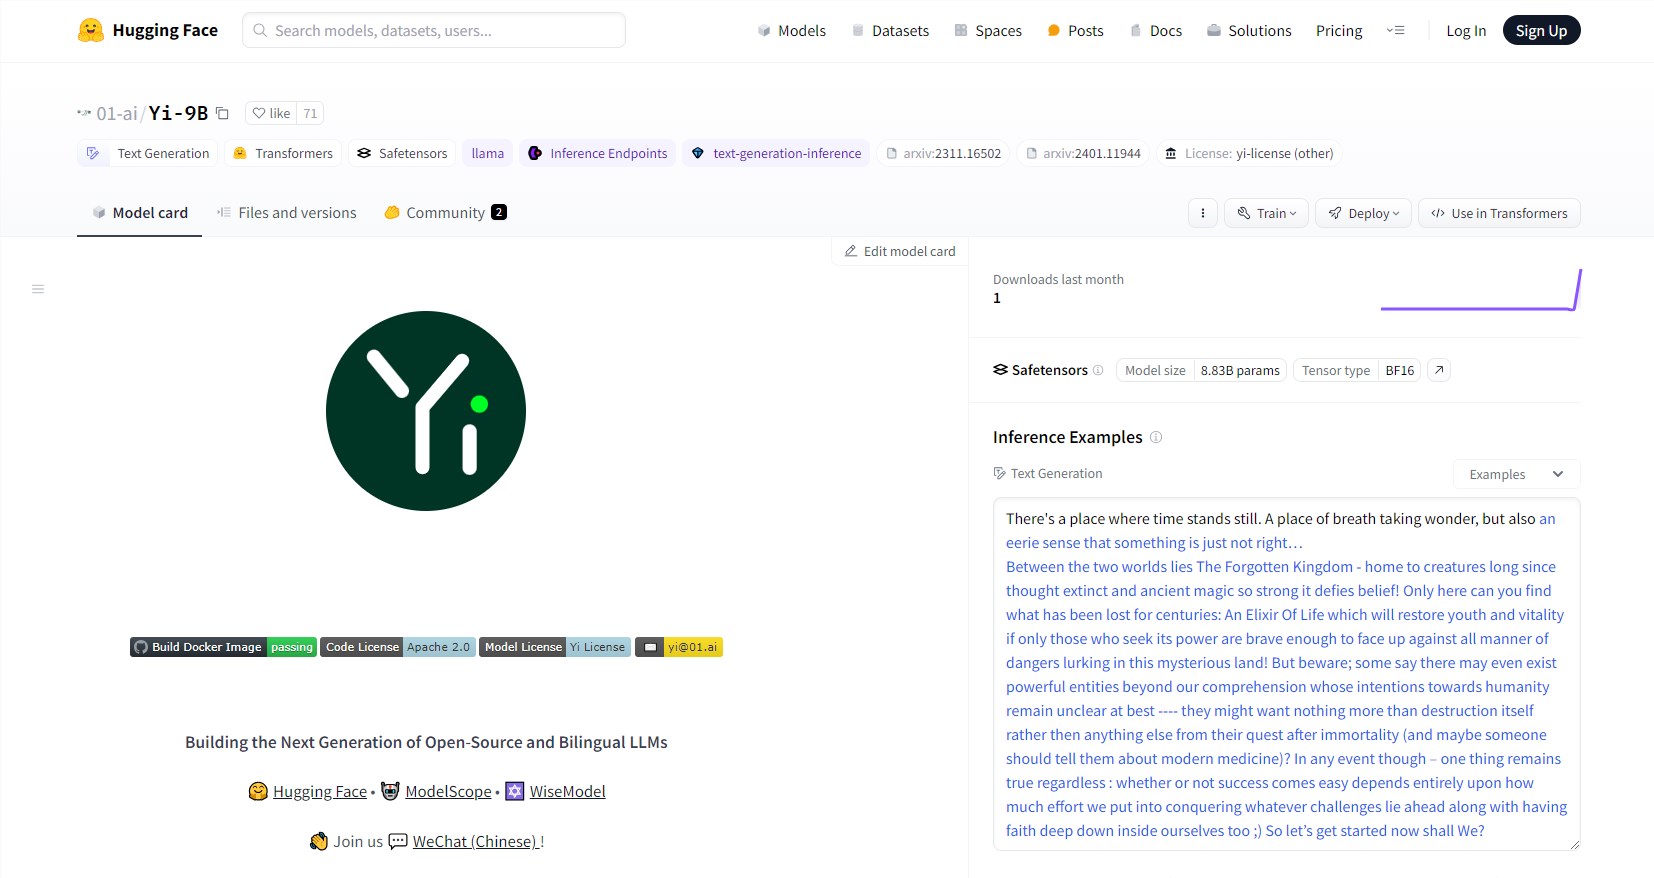The image size is (1654, 878).
Task: Click the Log In link
Action: [x=1466, y=31]
